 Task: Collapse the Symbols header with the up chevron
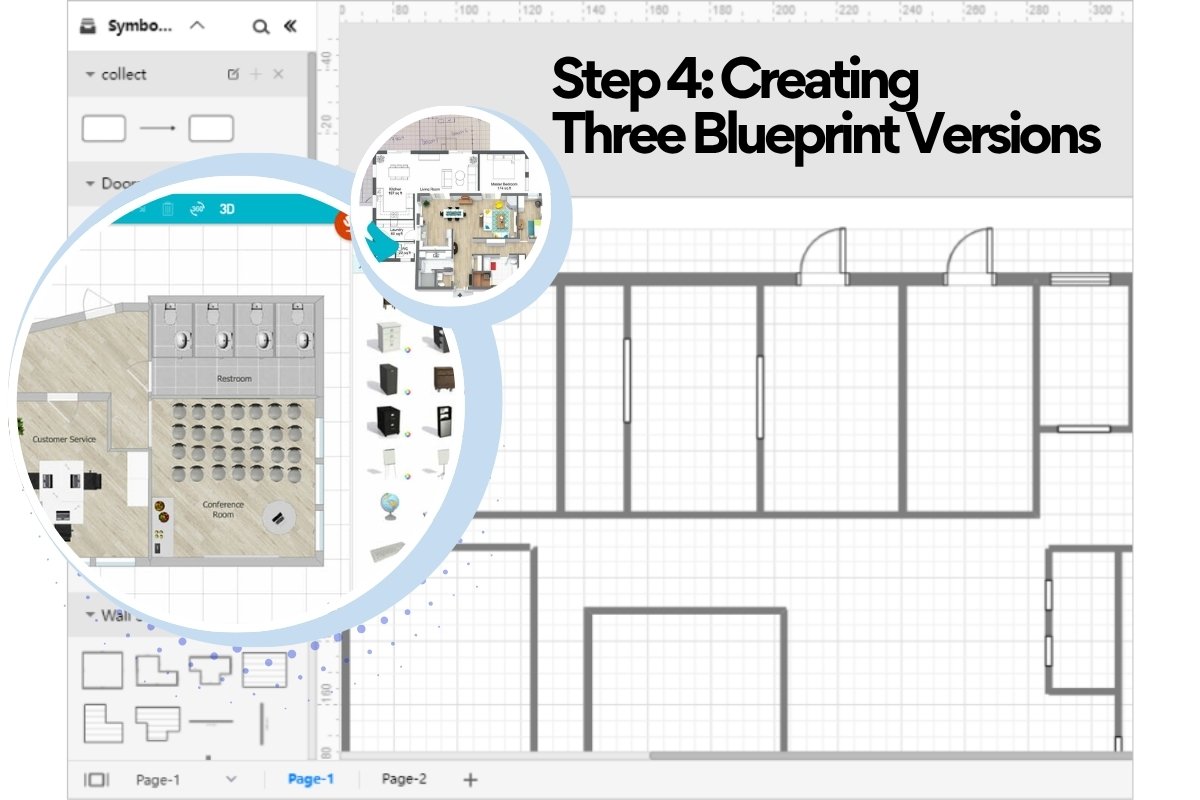[196, 27]
